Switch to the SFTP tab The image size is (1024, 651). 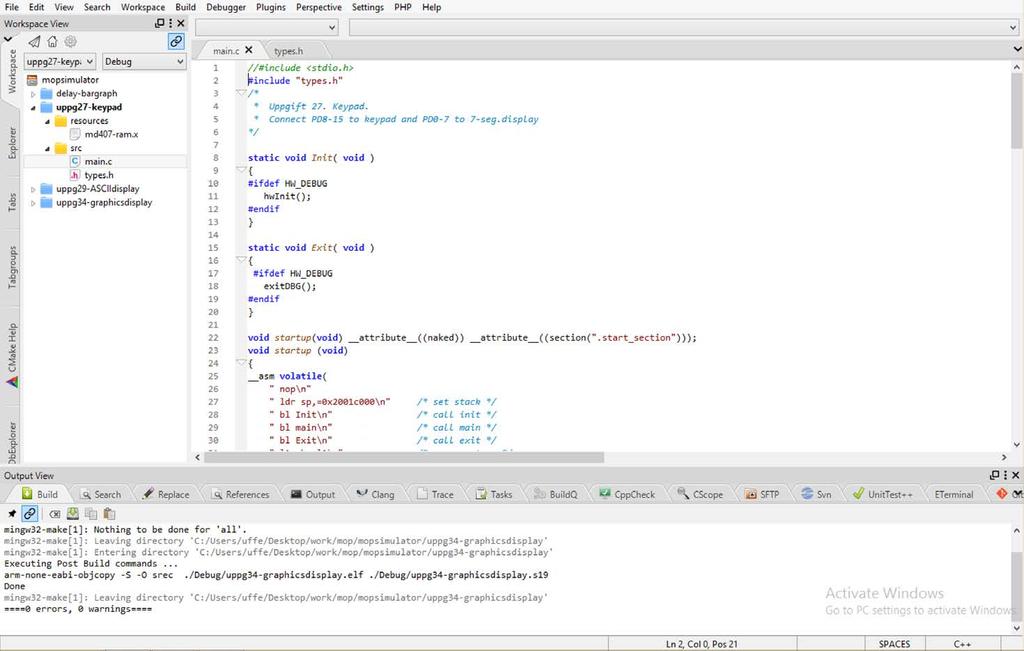pyautogui.click(x=762, y=494)
